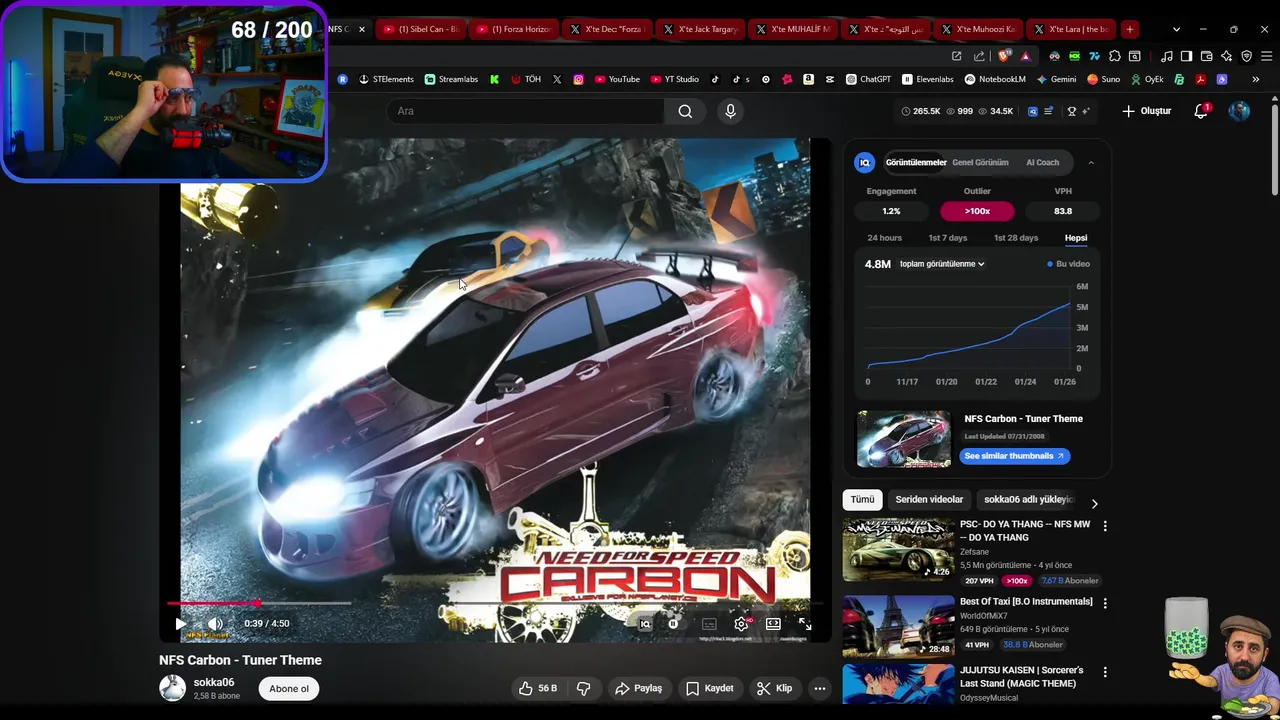Share video via Paylaş button
This screenshot has width=1280, height=720.
[638, 688]
